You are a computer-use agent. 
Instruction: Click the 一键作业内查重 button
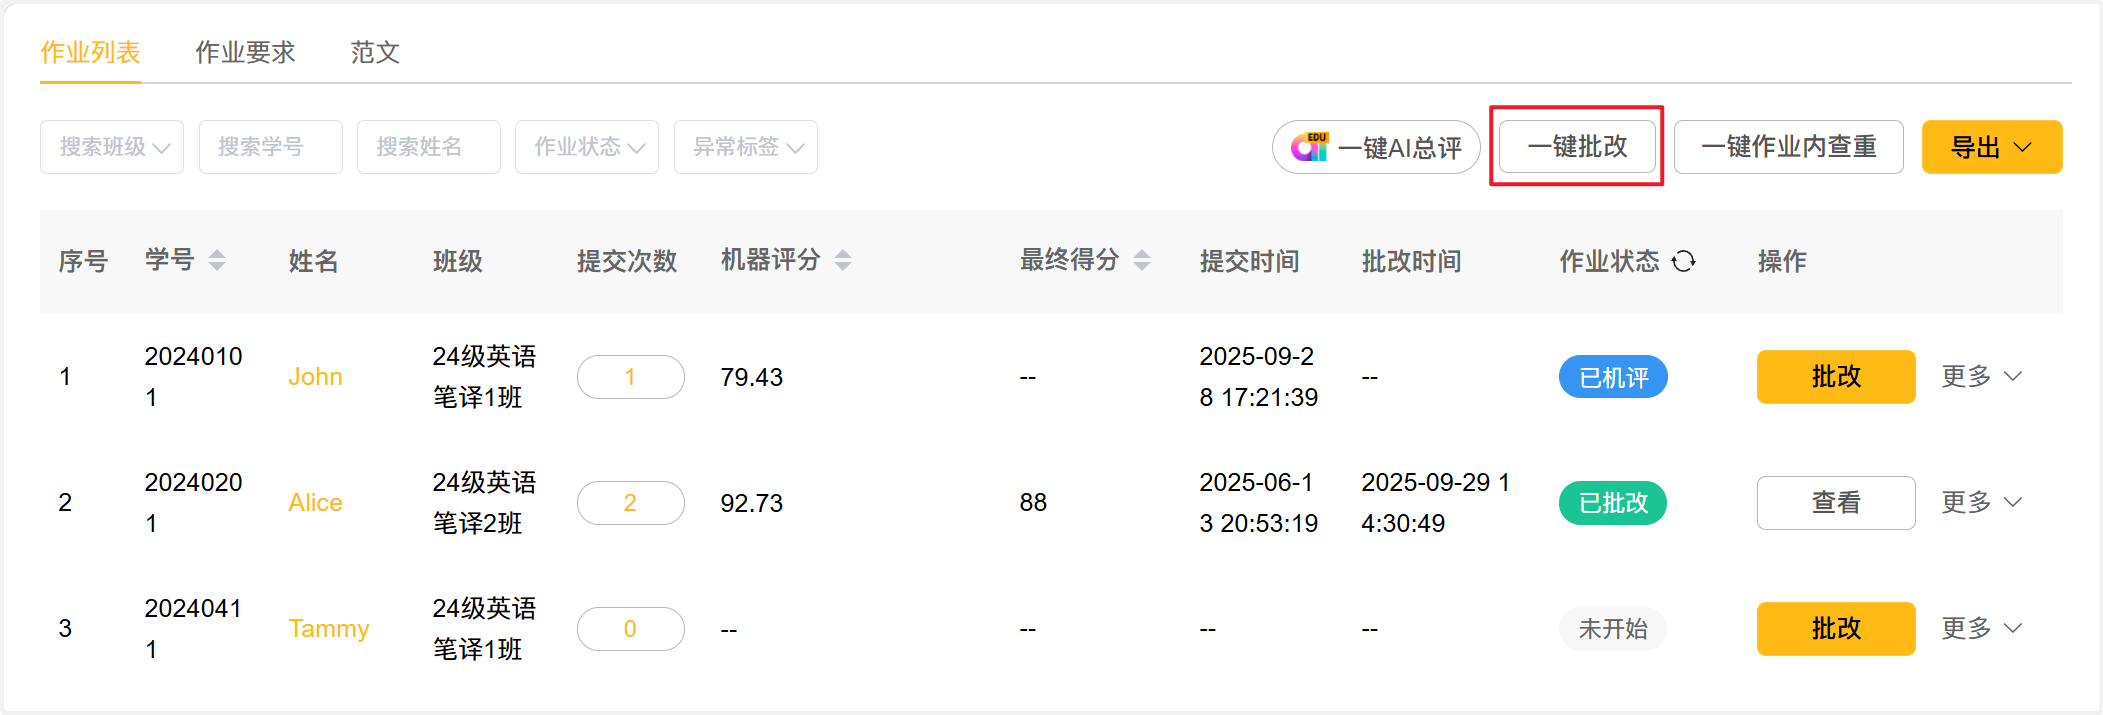[x=1788, y=147]
